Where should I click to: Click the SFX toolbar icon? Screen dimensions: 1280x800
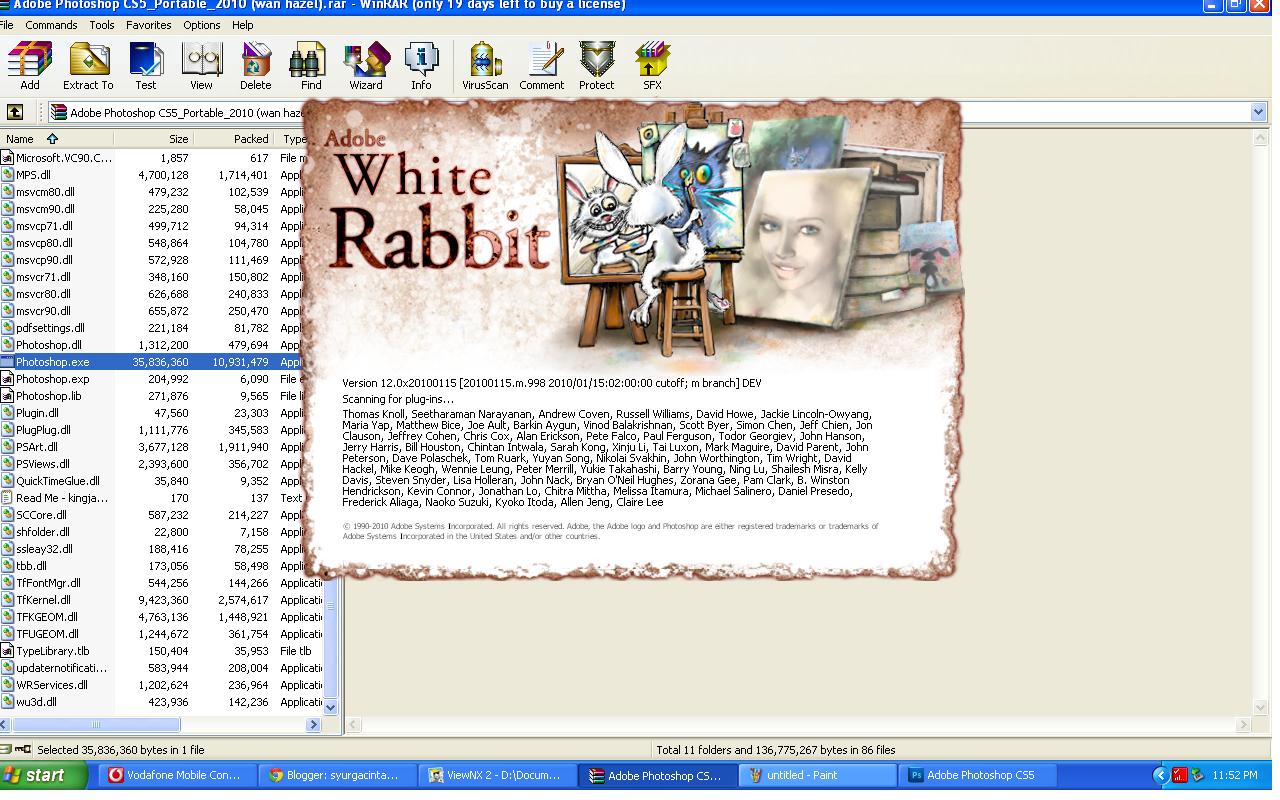pos(652,67)
